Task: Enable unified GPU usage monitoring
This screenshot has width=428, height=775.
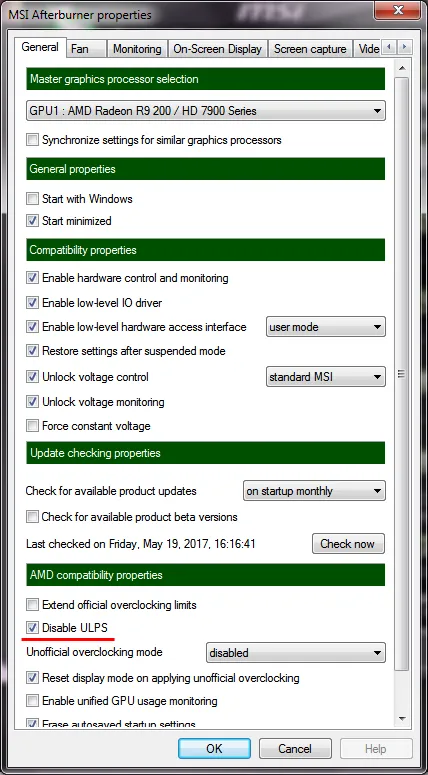Action: point(32,701)
